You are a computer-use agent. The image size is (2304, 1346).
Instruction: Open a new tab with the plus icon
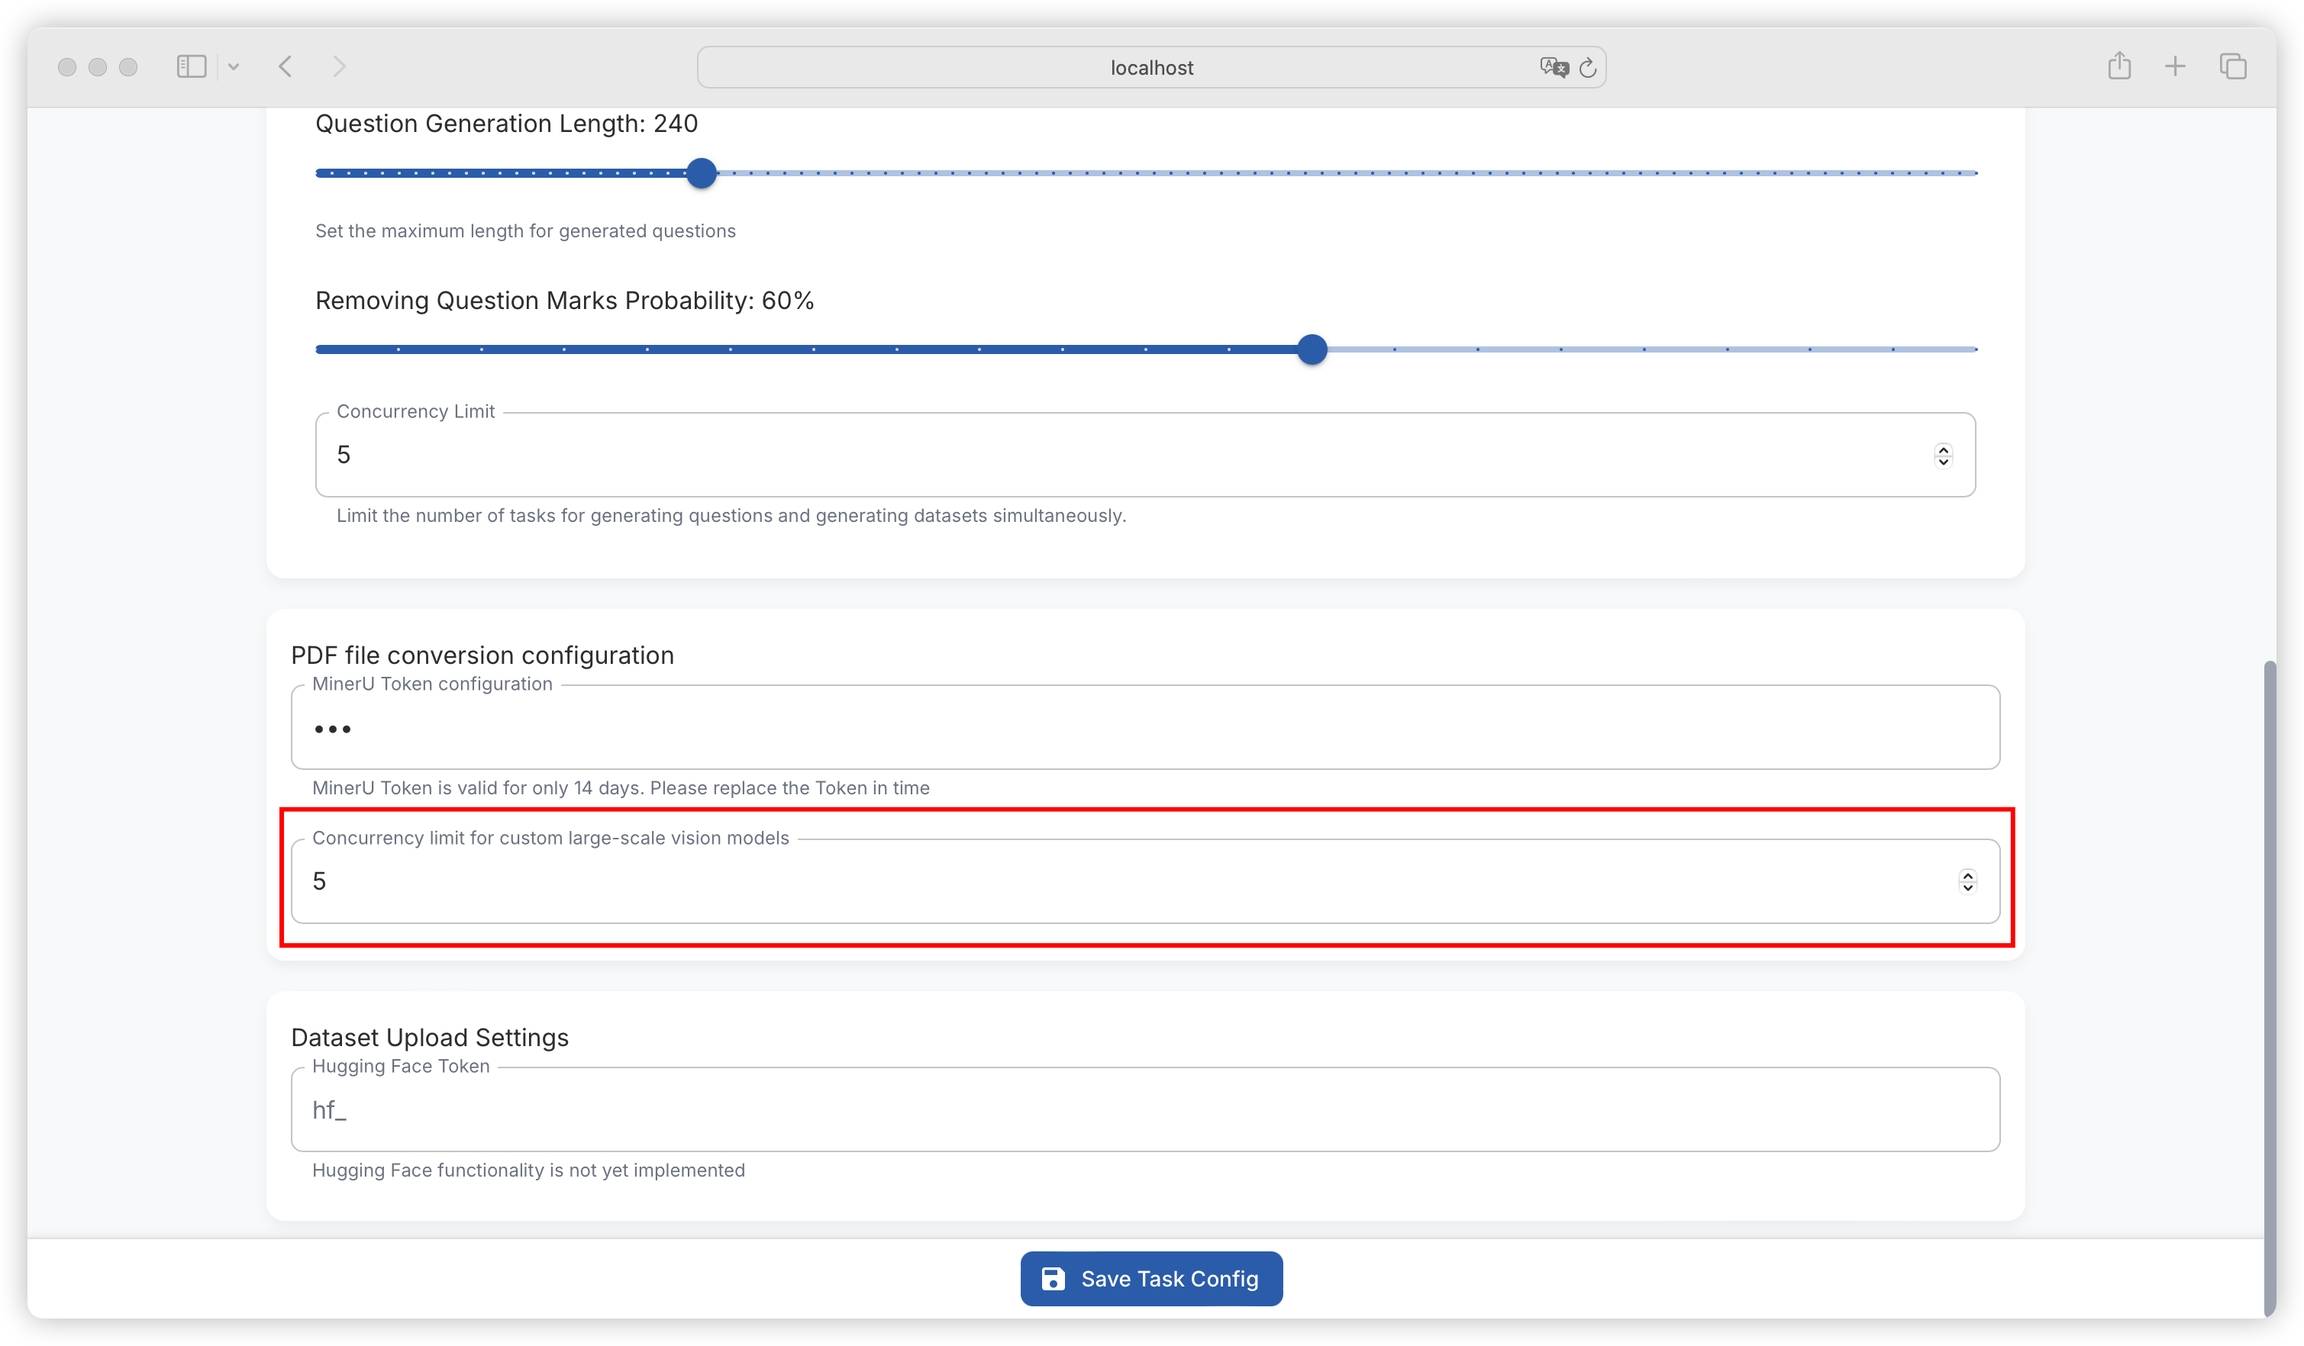coord(2175,67)
